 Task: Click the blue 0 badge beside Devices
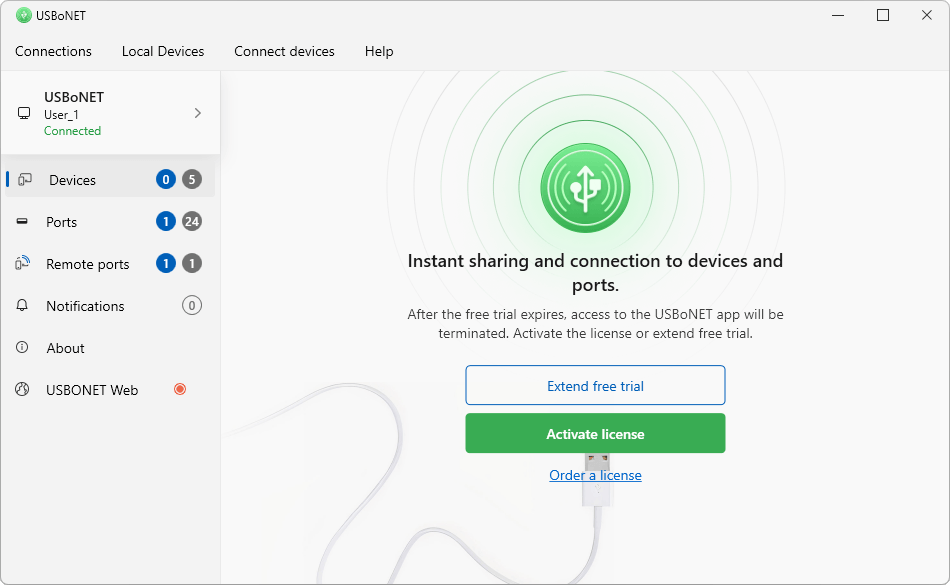[x=166, y=180]
